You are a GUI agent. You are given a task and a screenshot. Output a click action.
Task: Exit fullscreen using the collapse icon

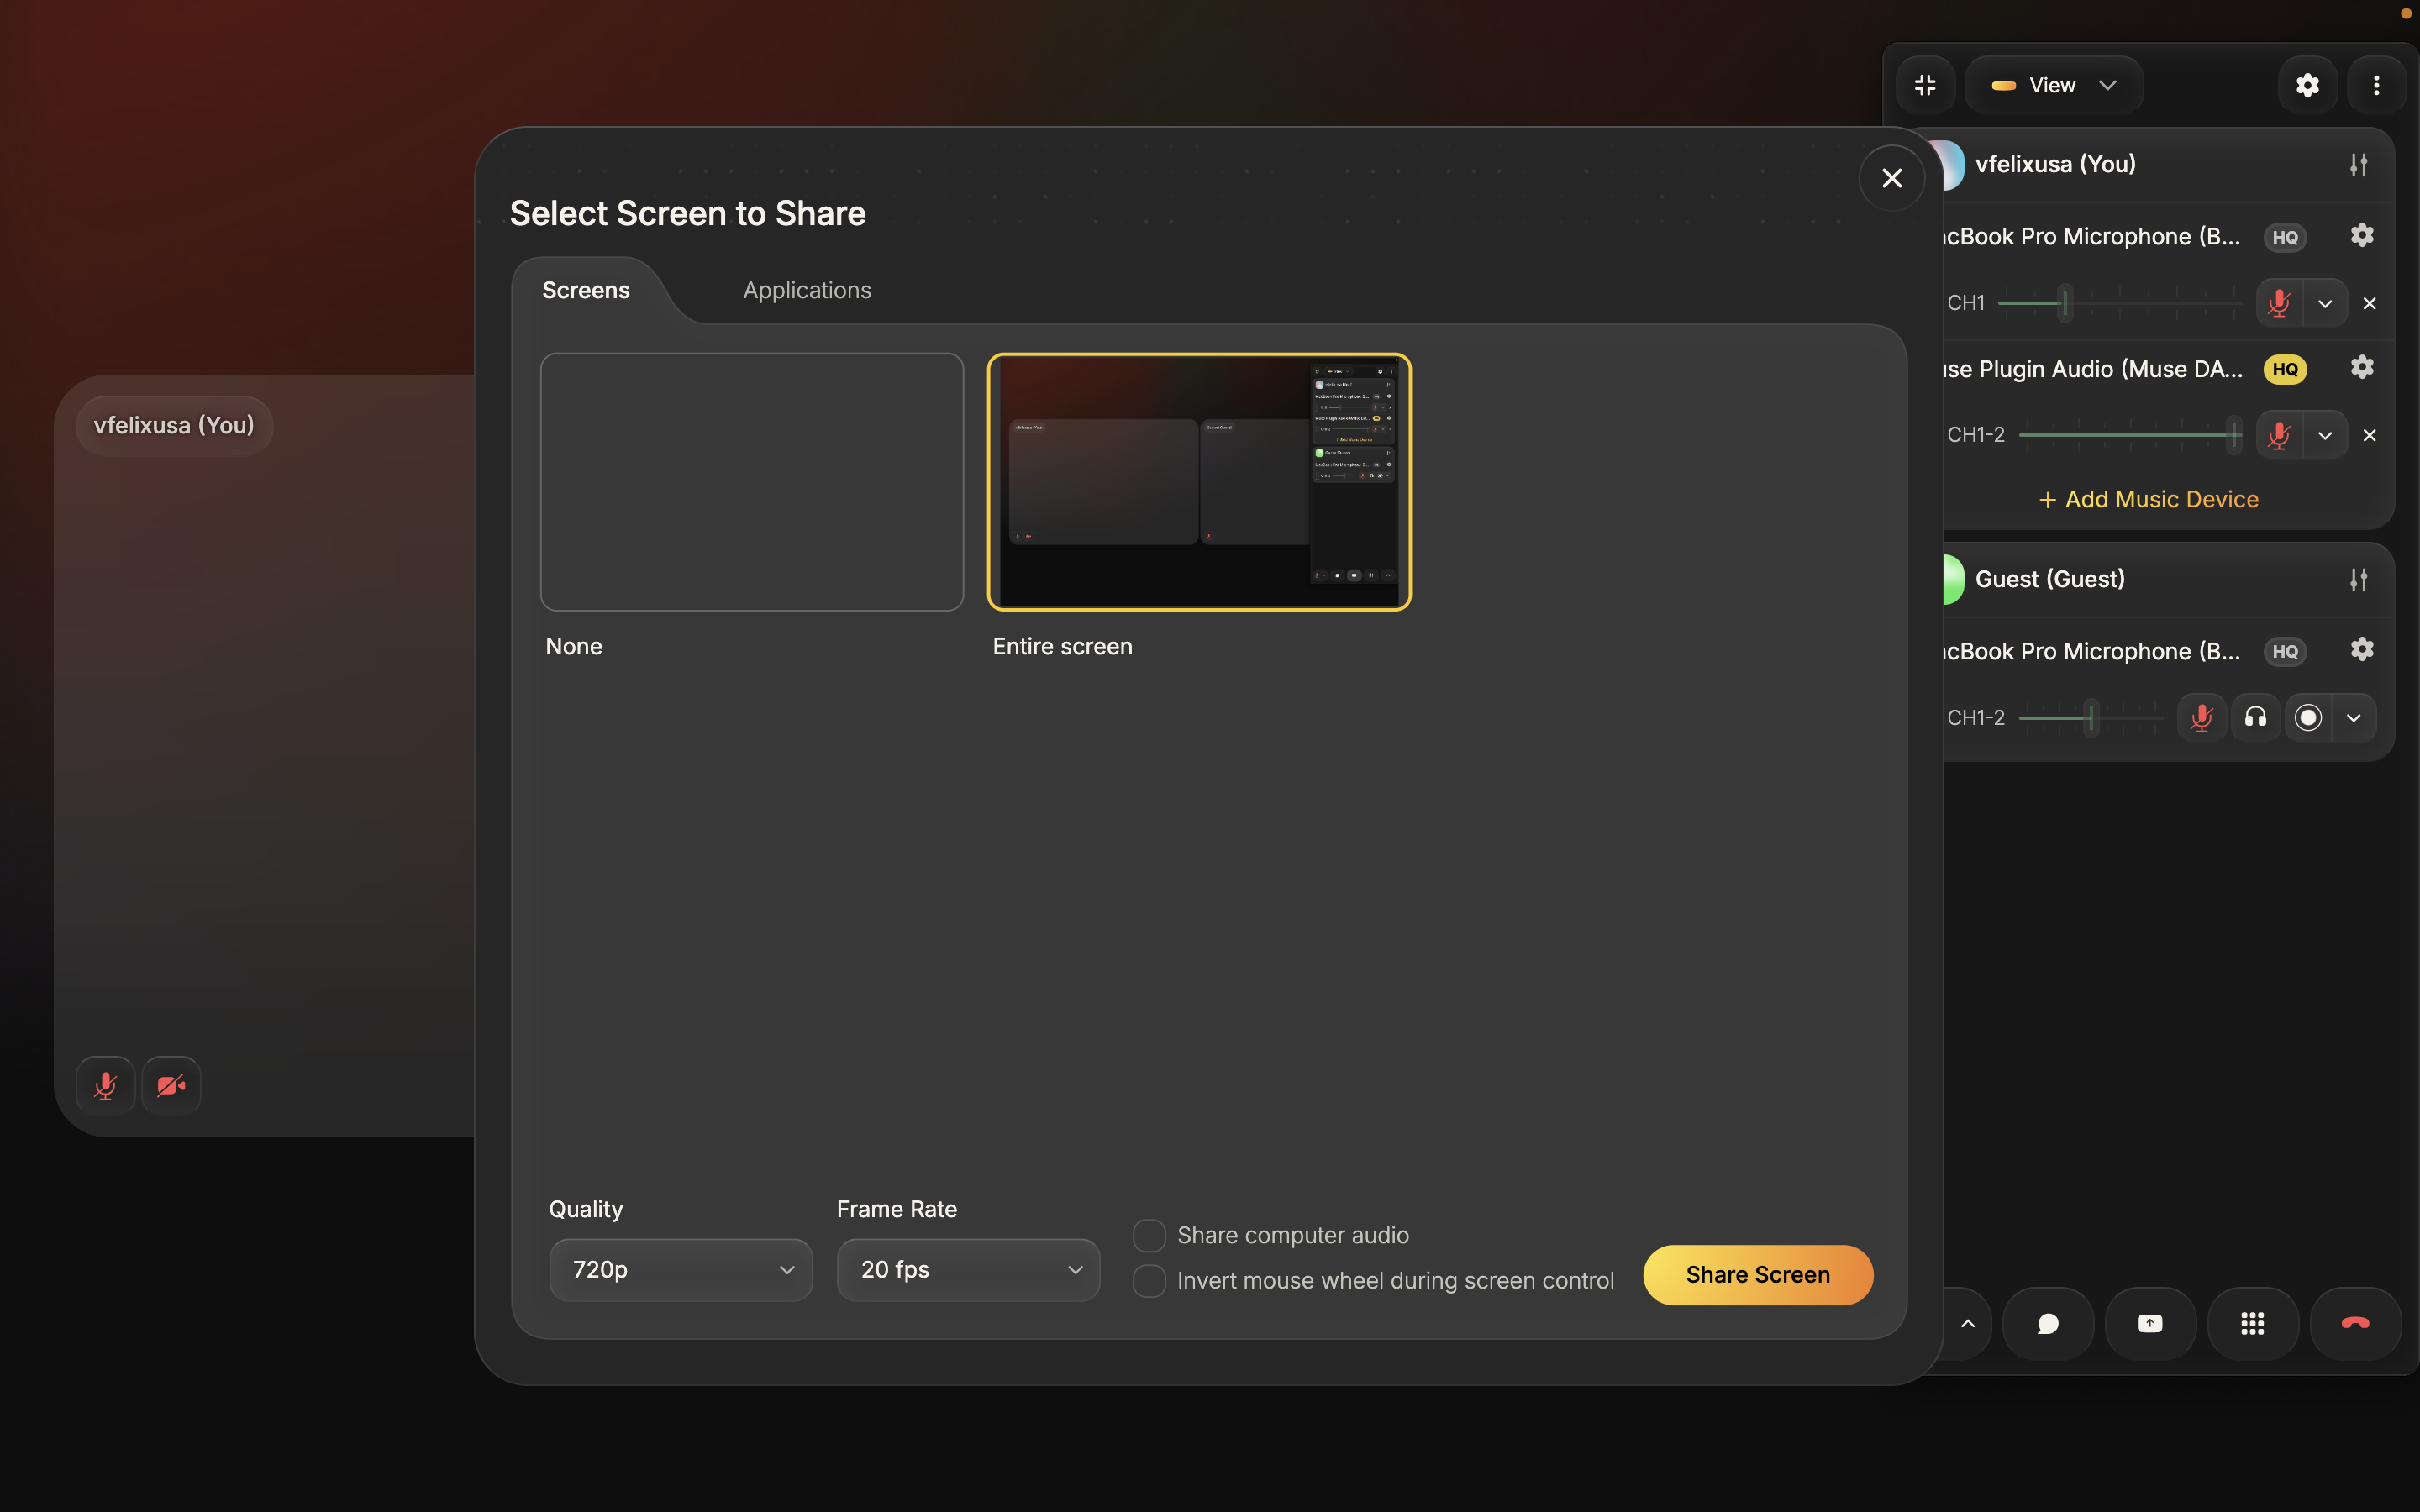tap(1924, 84)
